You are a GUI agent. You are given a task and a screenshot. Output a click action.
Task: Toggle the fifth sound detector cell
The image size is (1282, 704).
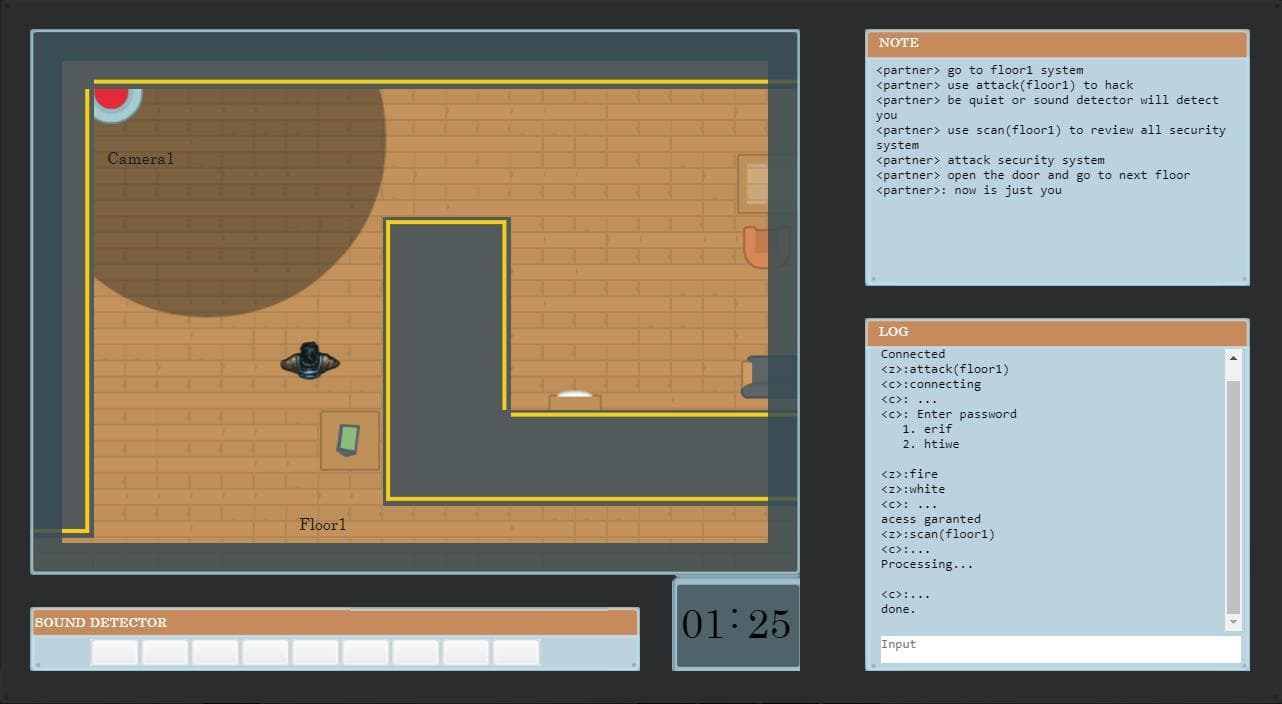click(x=316, y=653)
